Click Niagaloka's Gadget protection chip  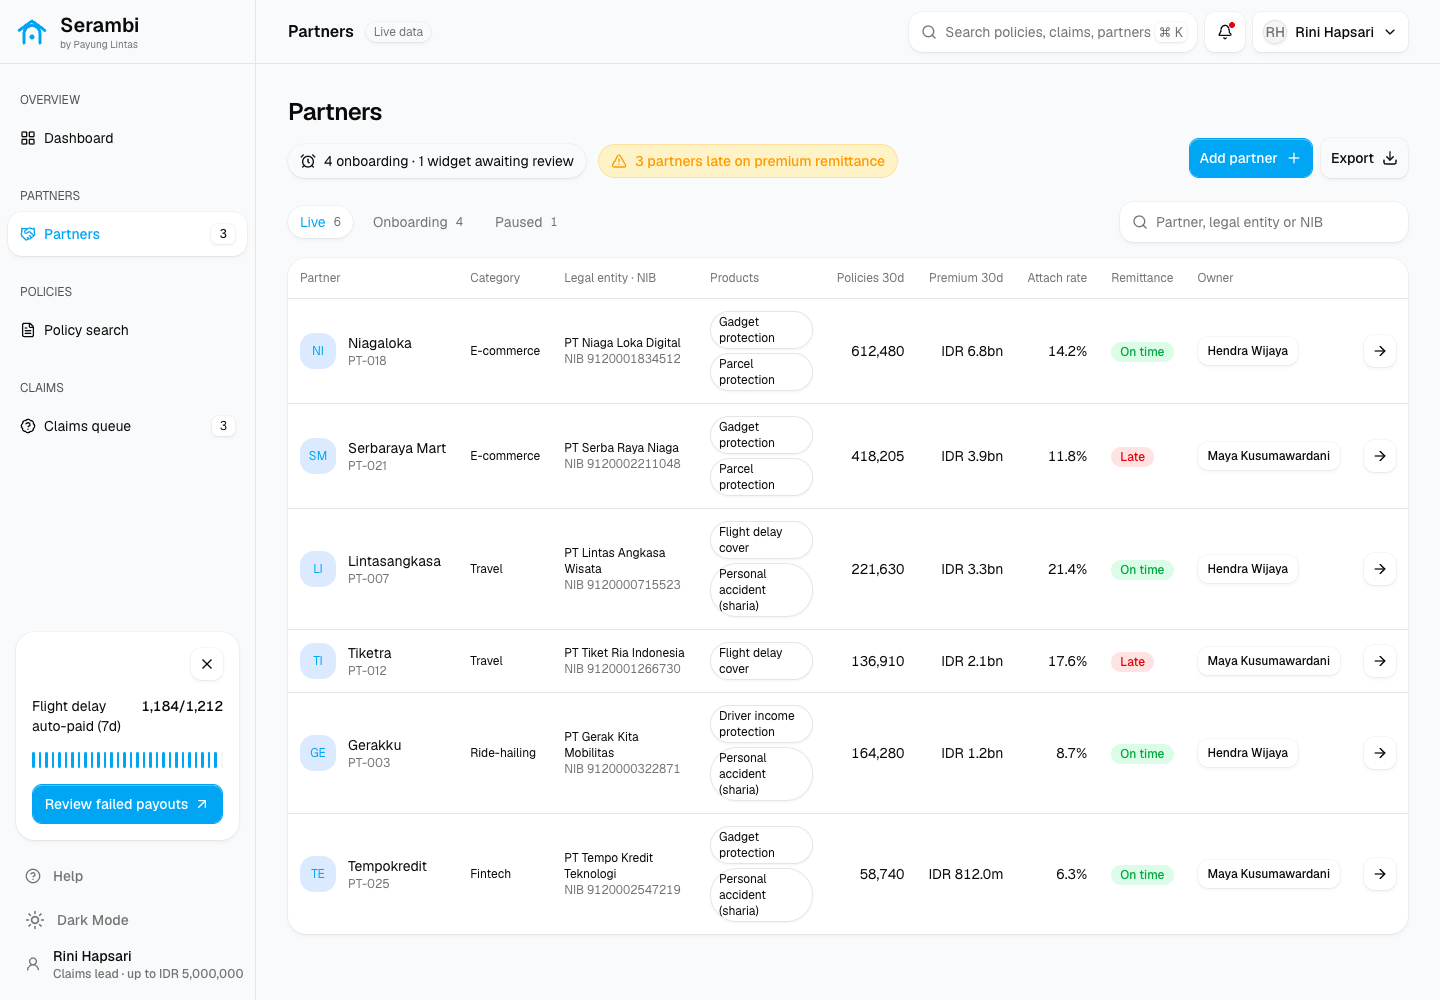pos(761,330)
